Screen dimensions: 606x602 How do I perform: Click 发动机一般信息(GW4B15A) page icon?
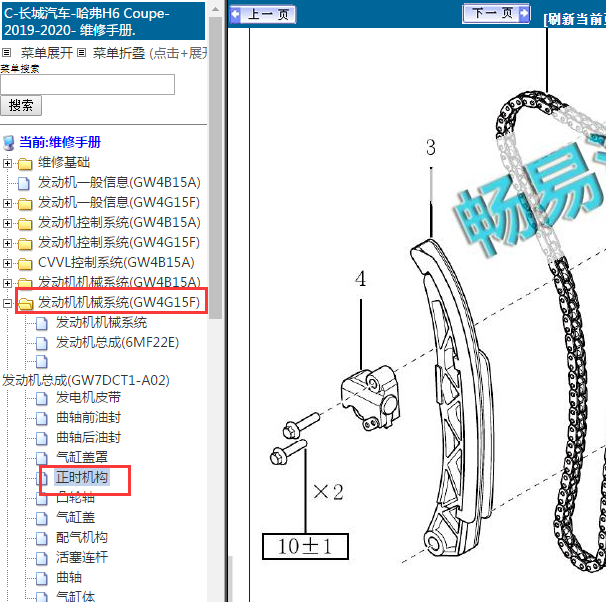click(x=24, y=184)
